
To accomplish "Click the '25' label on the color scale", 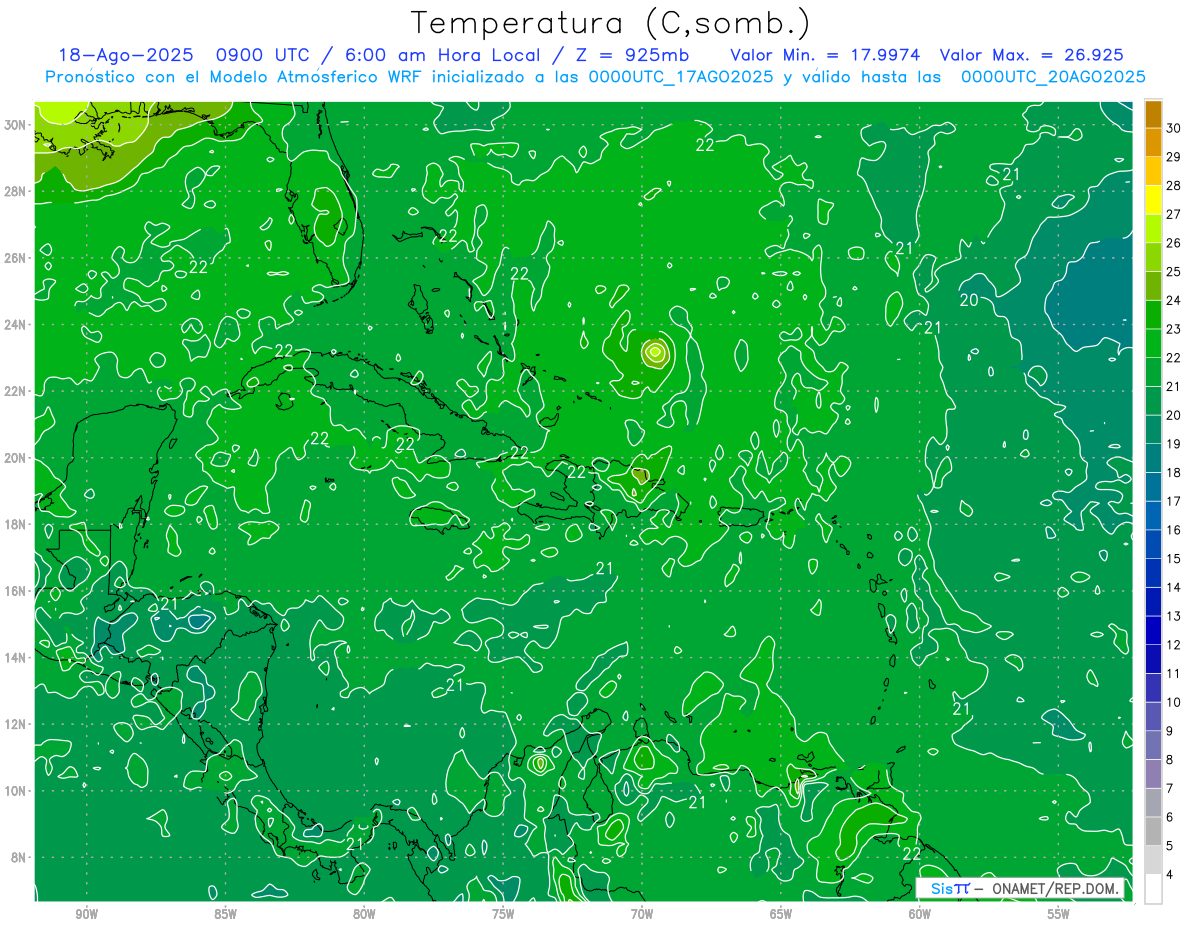I will click(x=1174, y=271).
